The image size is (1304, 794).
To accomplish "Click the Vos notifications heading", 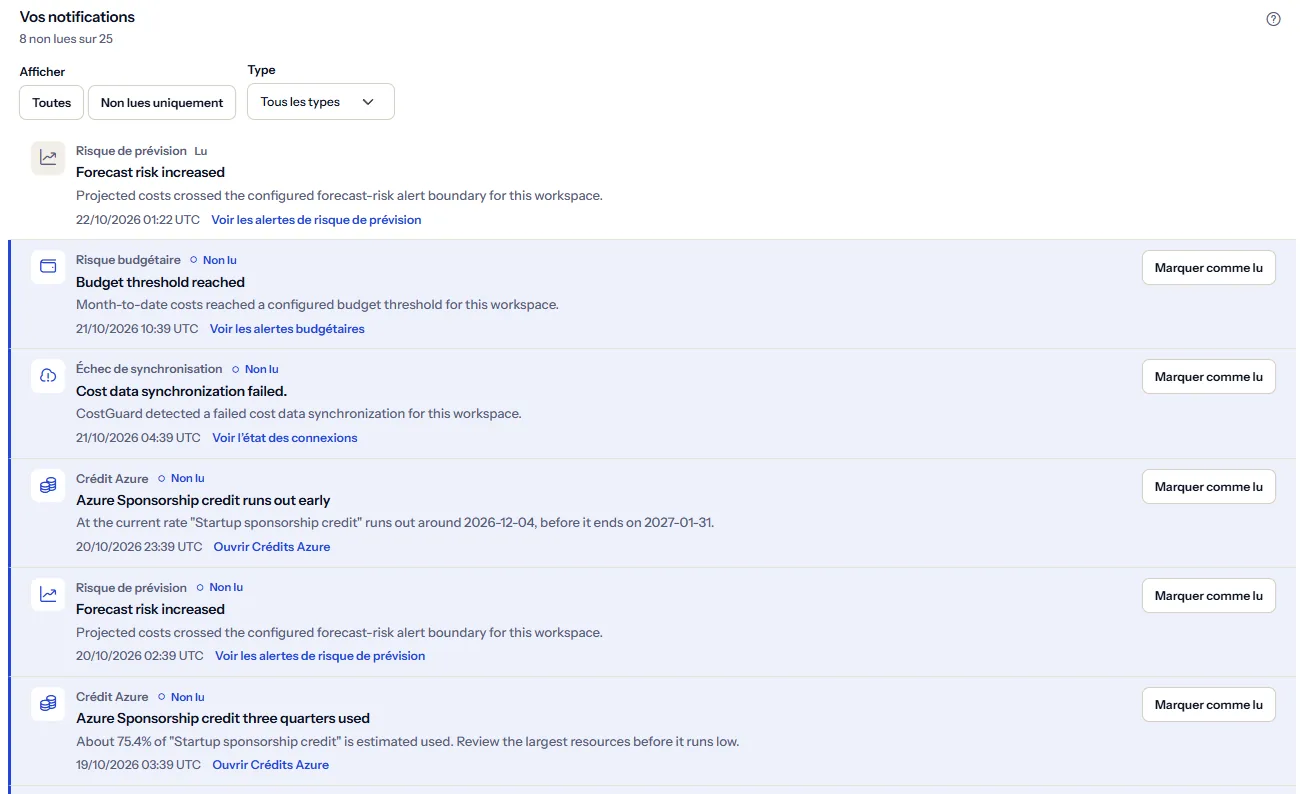I will (x=77, y=17).
